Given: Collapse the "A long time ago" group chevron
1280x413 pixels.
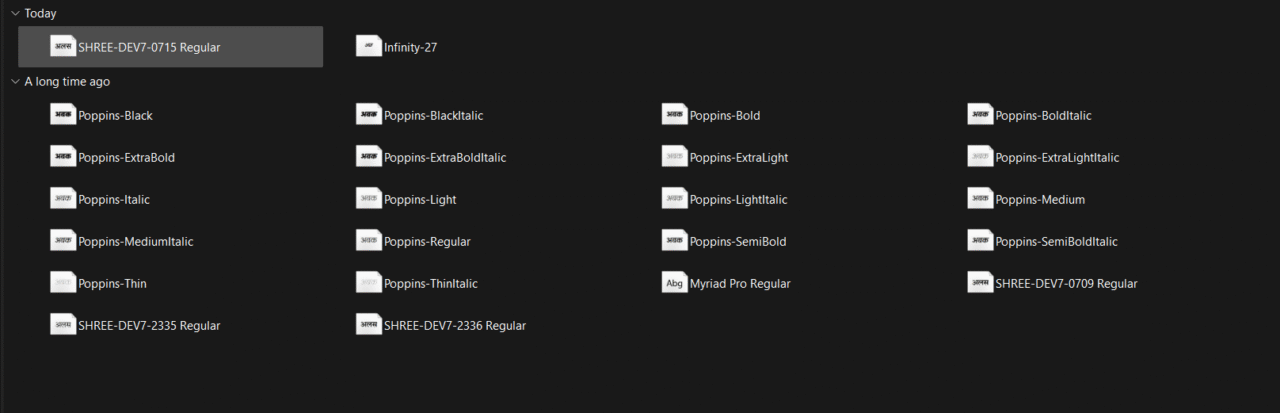Looking at the screenshot, I should 14,81.
